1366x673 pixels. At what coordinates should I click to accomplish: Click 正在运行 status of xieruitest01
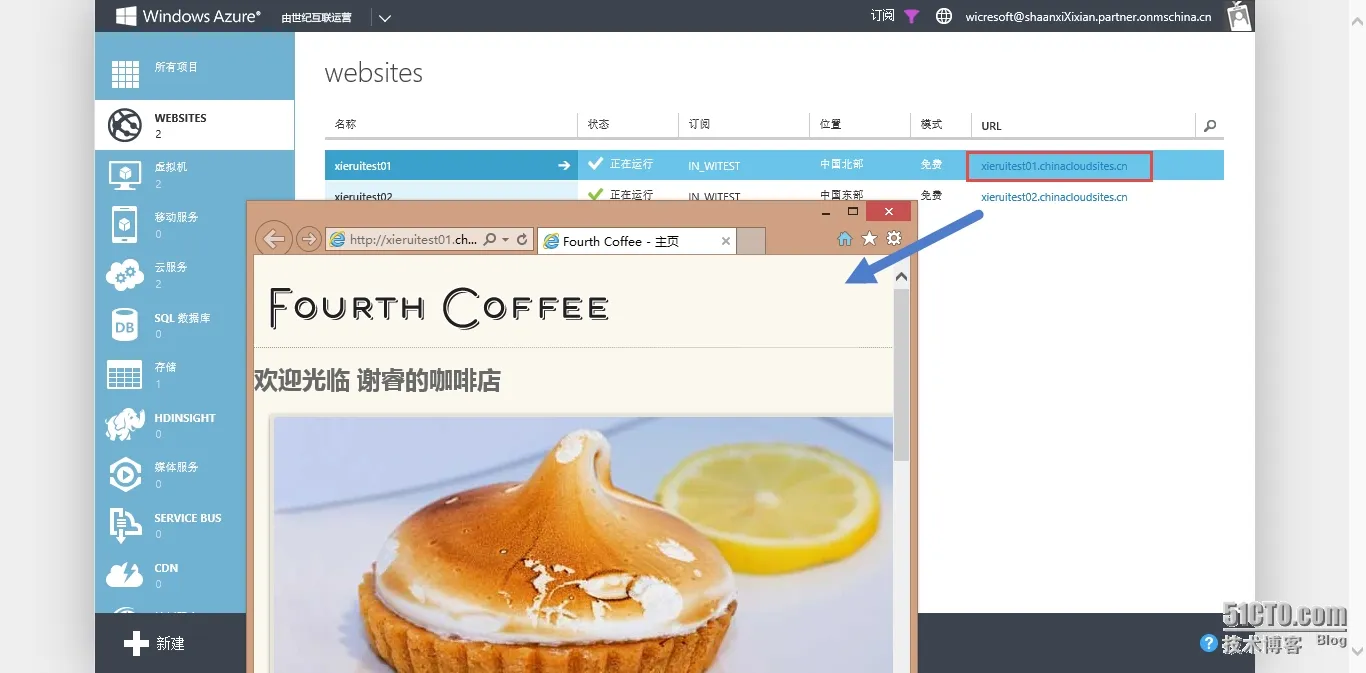631,165
